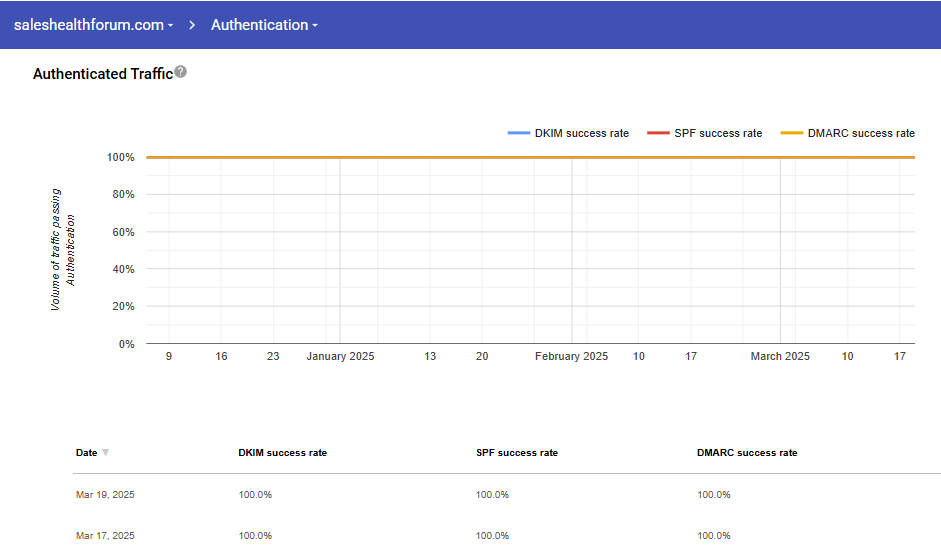941x554 pixels.
Task: Toggle DKIM success rate legend entry
Action: 569,133
